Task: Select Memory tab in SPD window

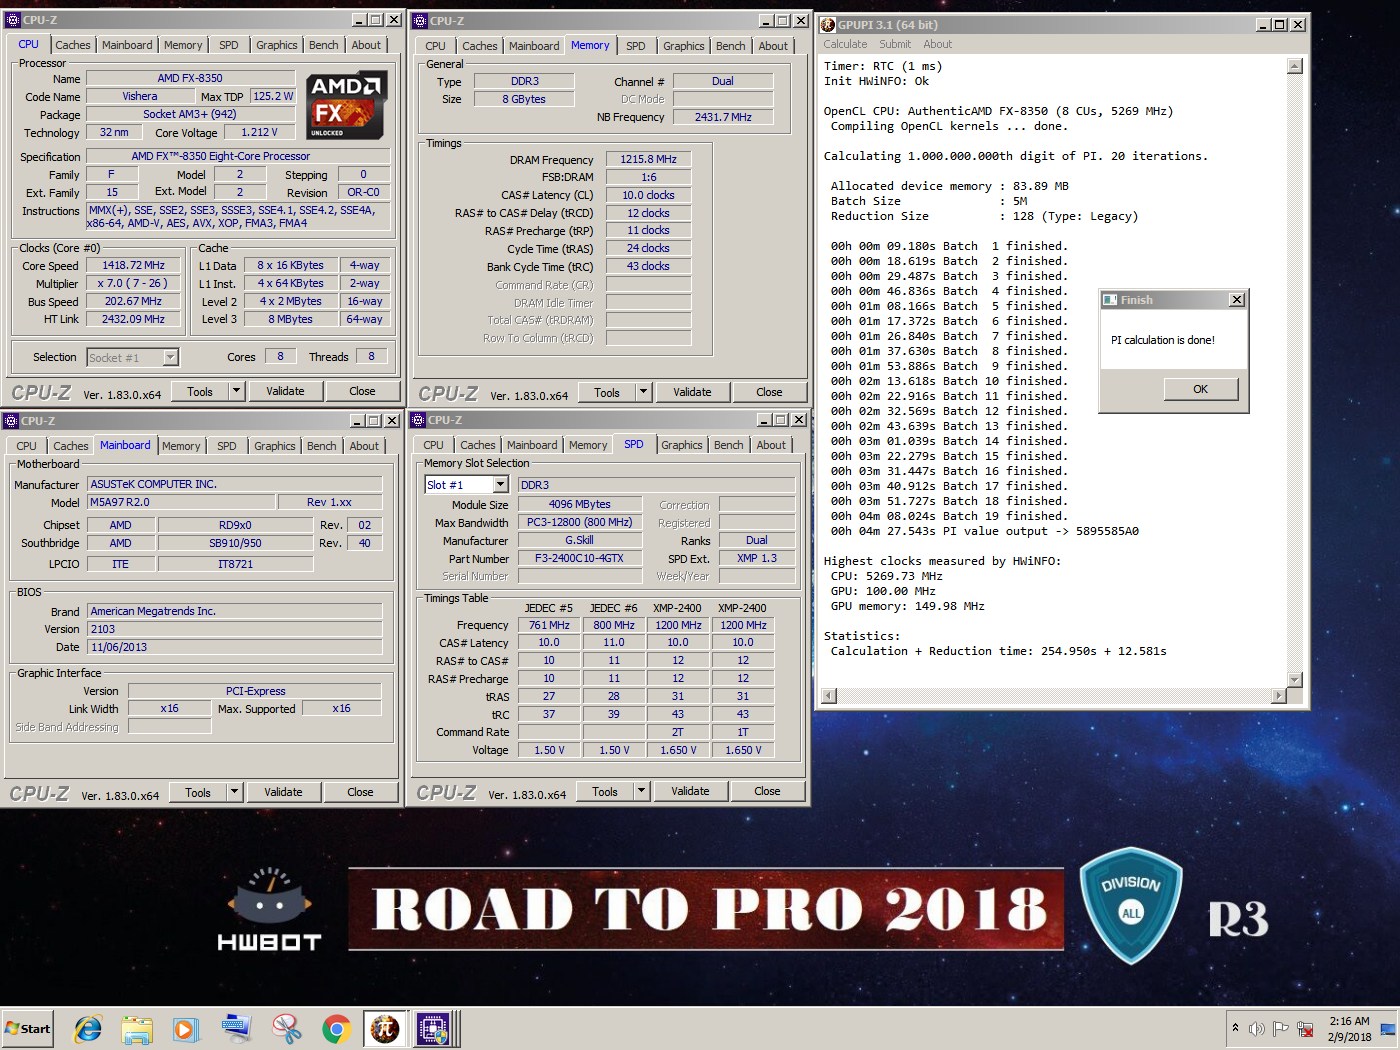Action: coord(587,445)
